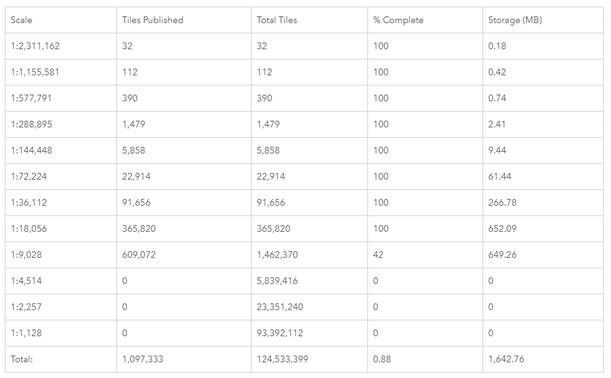Select the 1:4,514 scale cell
Image resolution: width=611 pixels, height=378 pixels.
point(61,281)
